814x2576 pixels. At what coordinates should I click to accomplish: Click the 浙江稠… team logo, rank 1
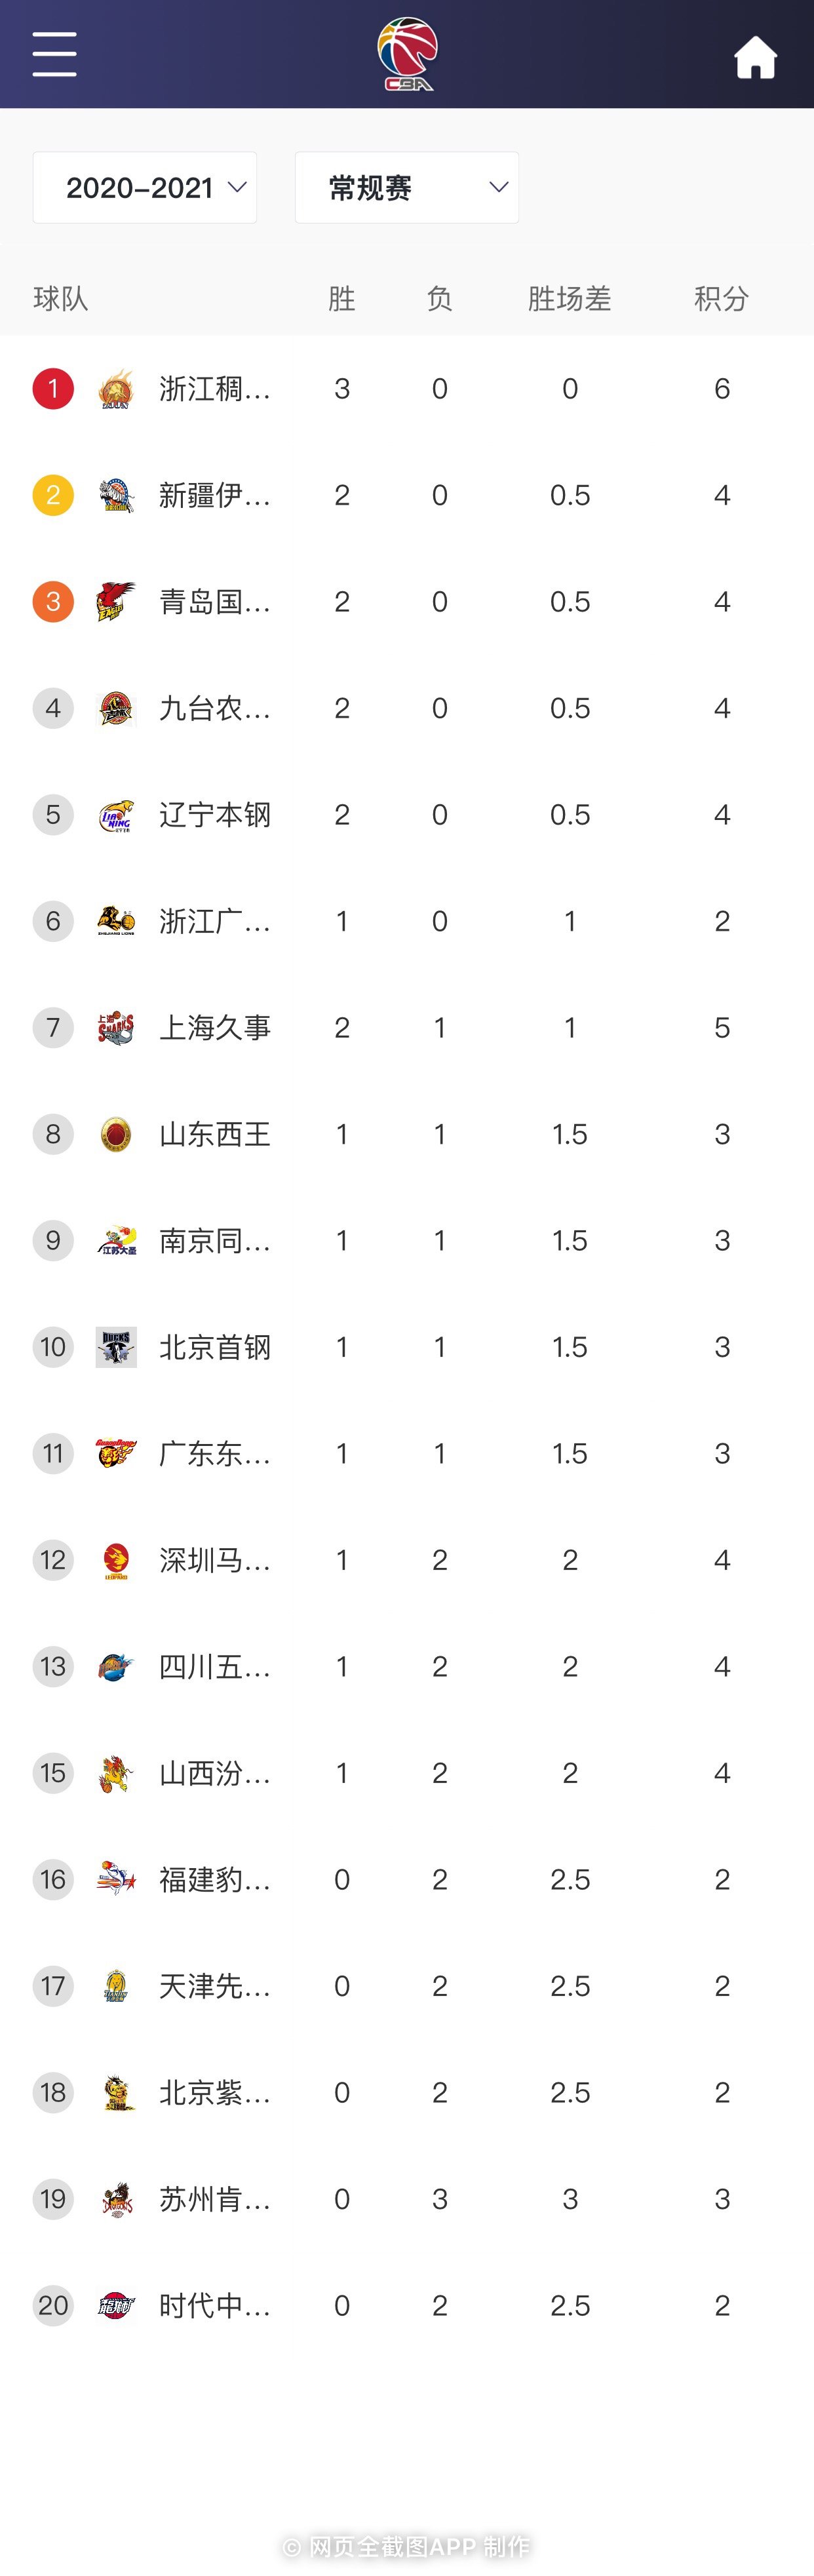[116, 389]
